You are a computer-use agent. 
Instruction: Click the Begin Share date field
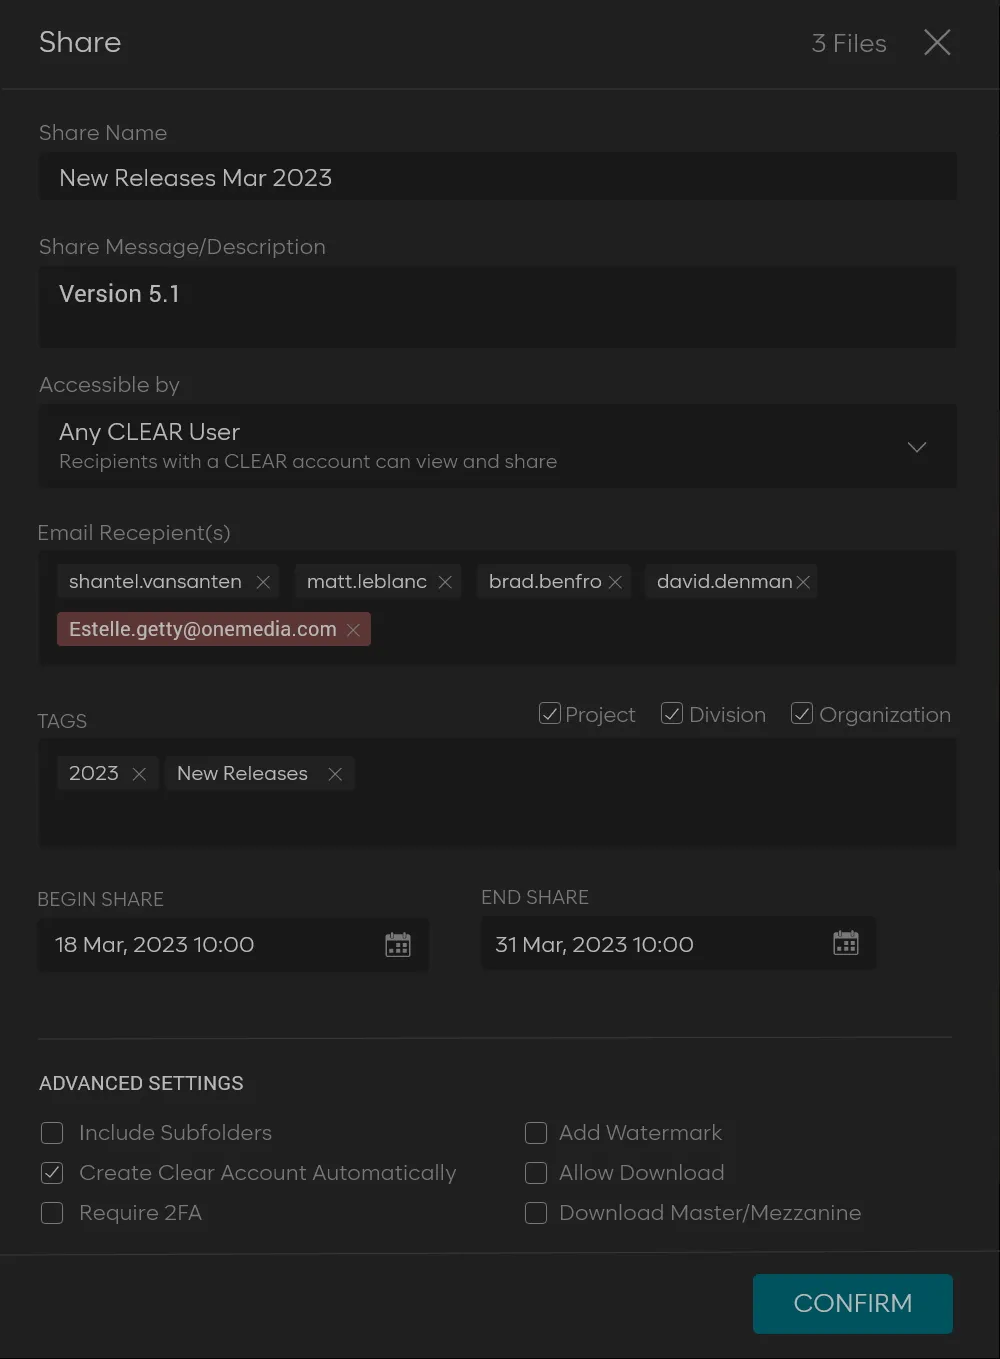point(233,945)
